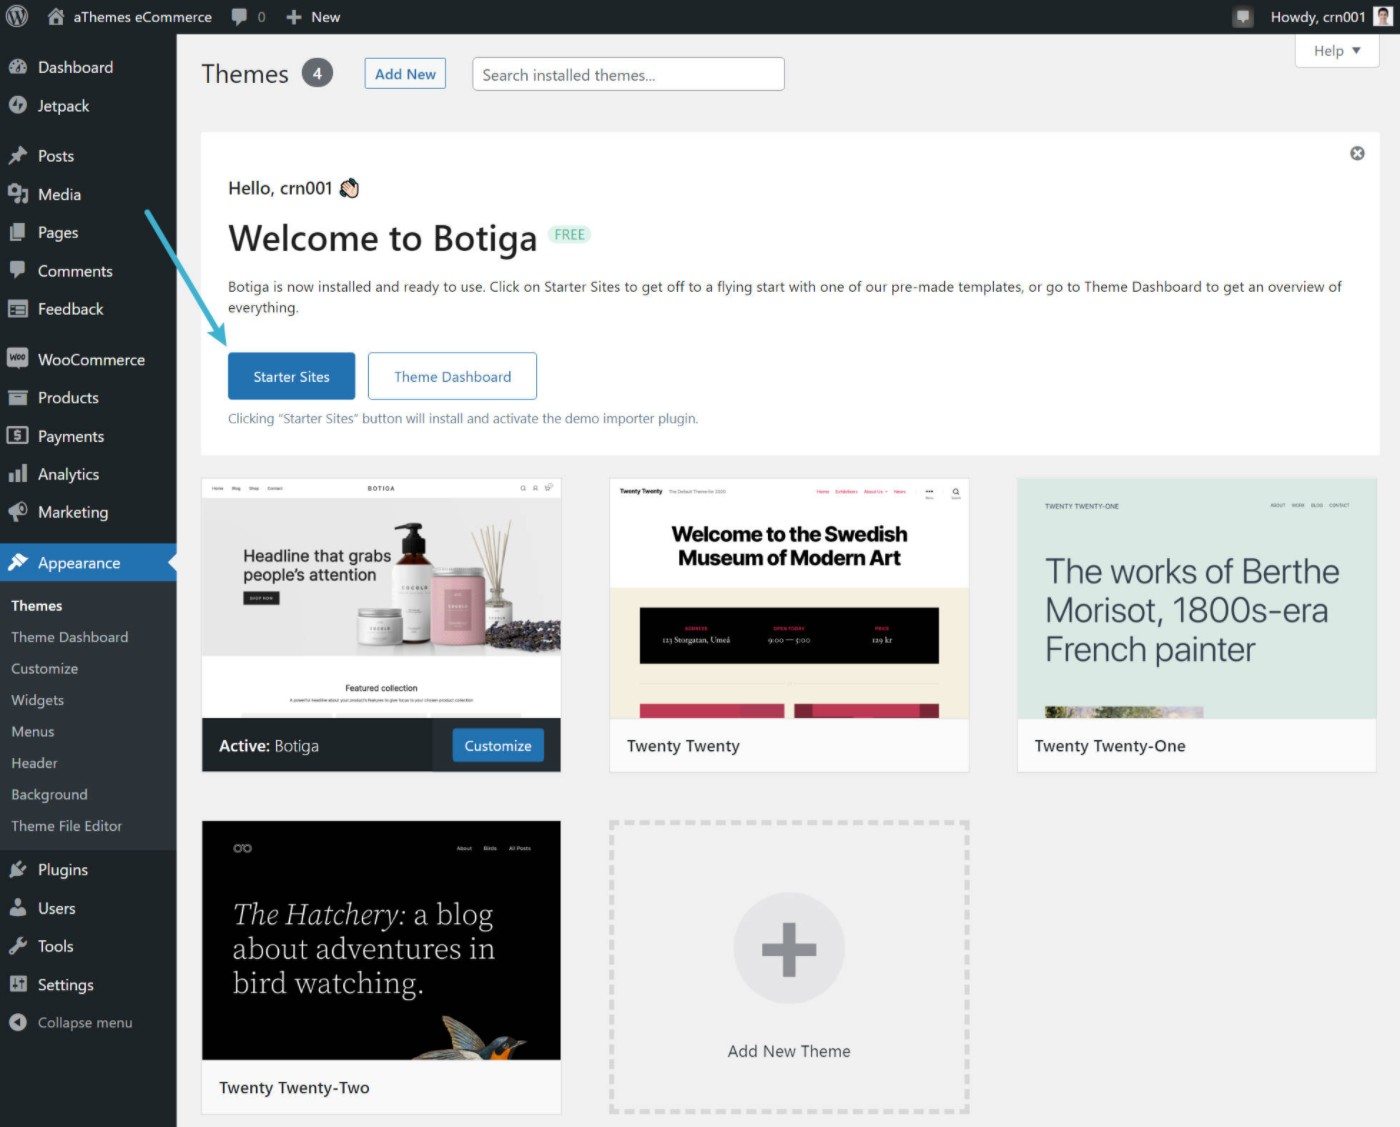
Task: Click the notifications icon beside Howdy
Action: [1243, 17]
